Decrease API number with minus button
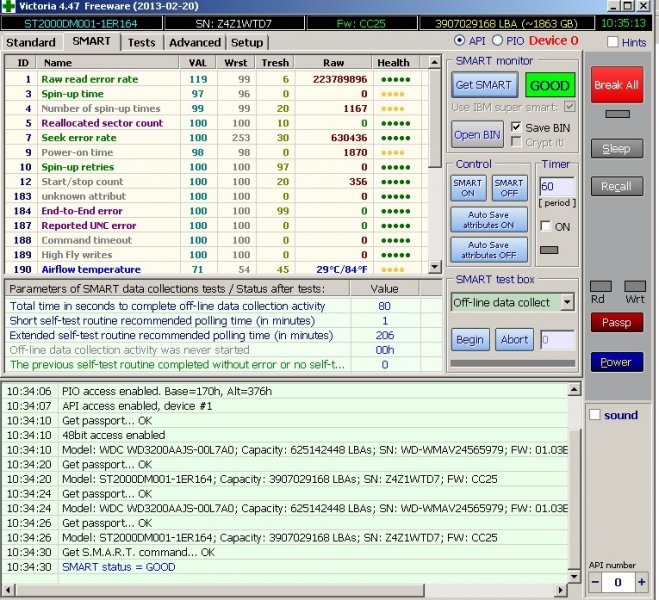The image size is (659, 600). click(595, 582)
